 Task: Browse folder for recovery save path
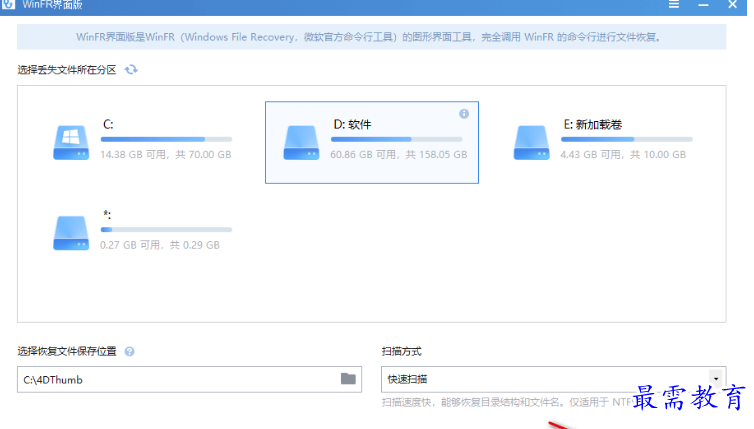[x=348, y=379]
